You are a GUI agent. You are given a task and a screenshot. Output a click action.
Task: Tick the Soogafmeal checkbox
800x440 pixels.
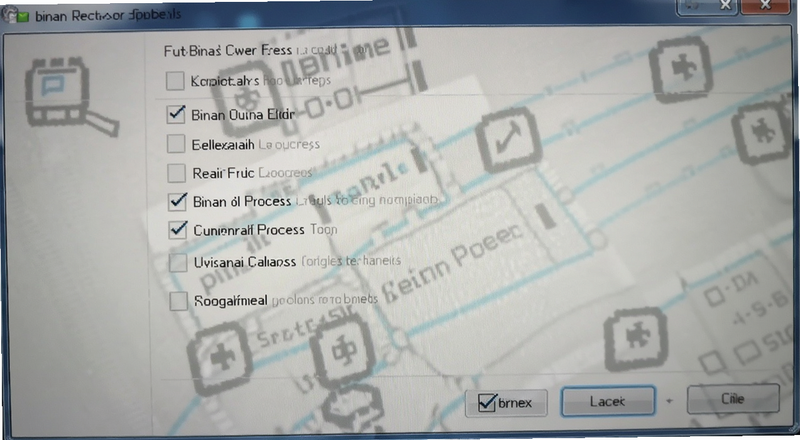point(178,301)
